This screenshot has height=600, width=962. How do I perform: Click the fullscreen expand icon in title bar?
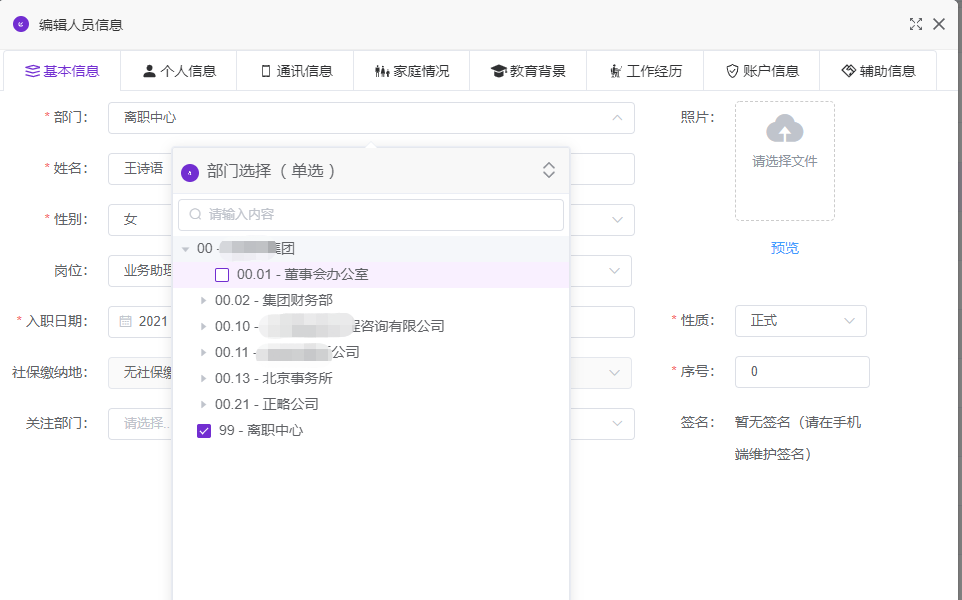tap(915, 25)
